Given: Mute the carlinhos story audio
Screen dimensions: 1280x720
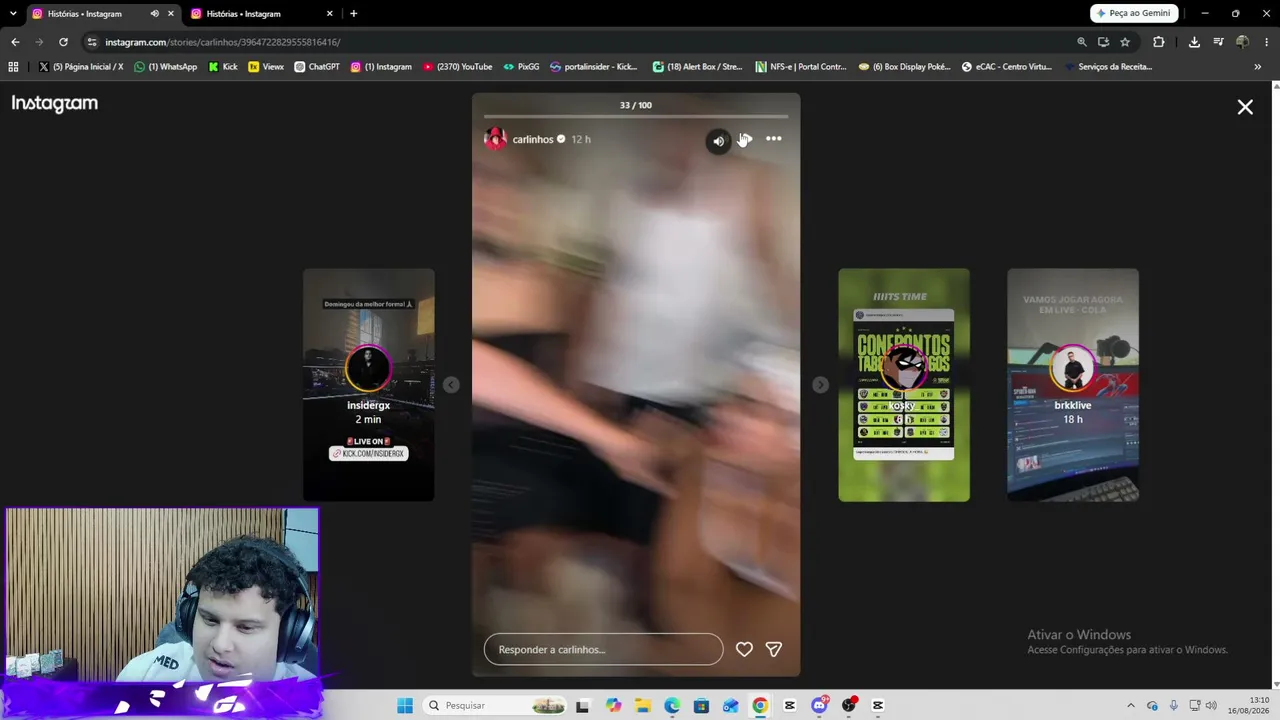Looking at the screenshot, I should pos(718,141).
